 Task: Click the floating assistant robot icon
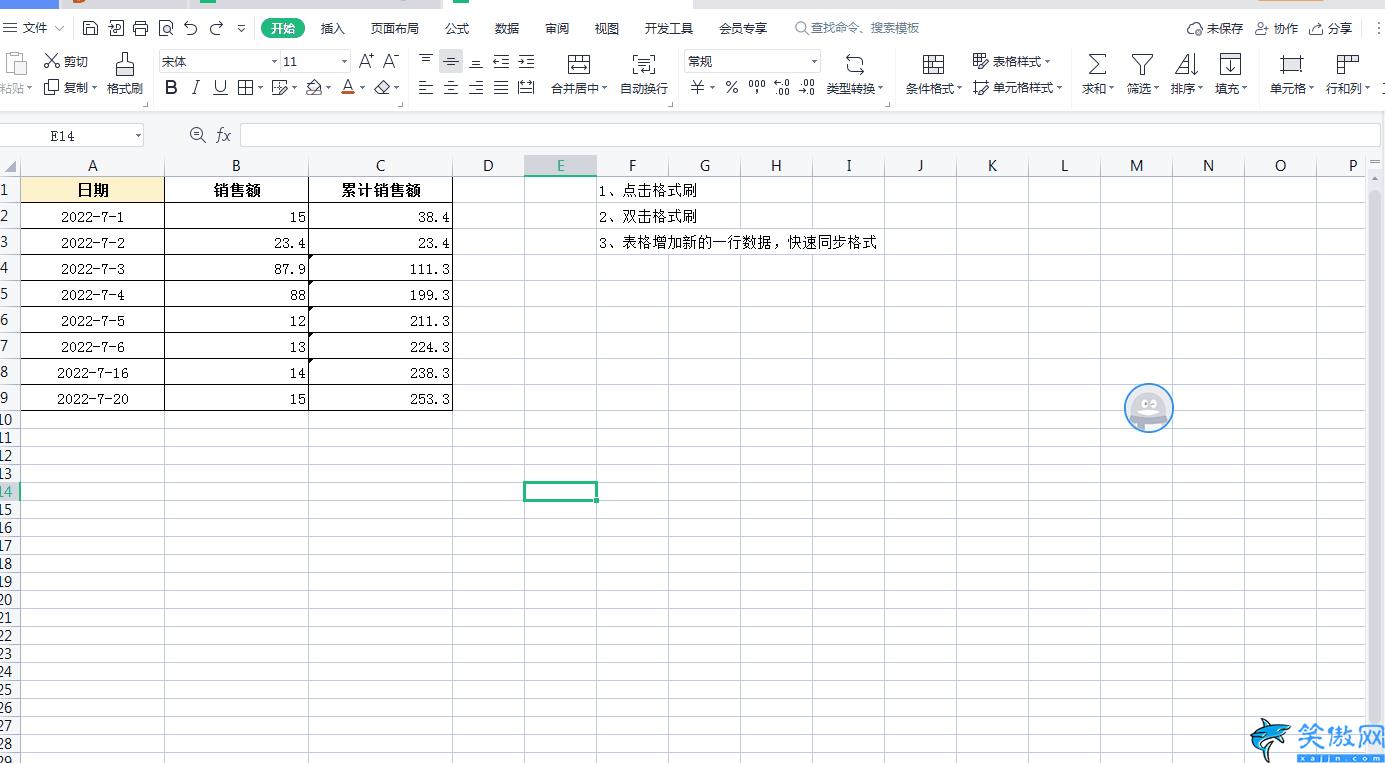pos(1149,408)
